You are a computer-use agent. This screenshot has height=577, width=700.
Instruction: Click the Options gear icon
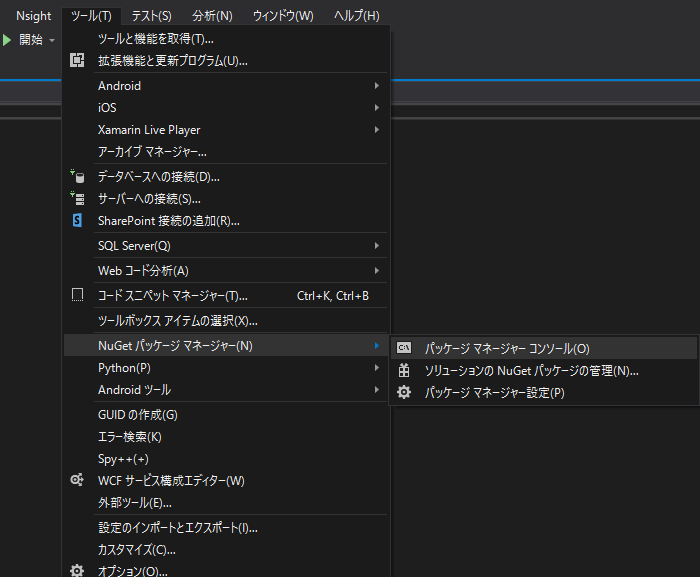77,570
